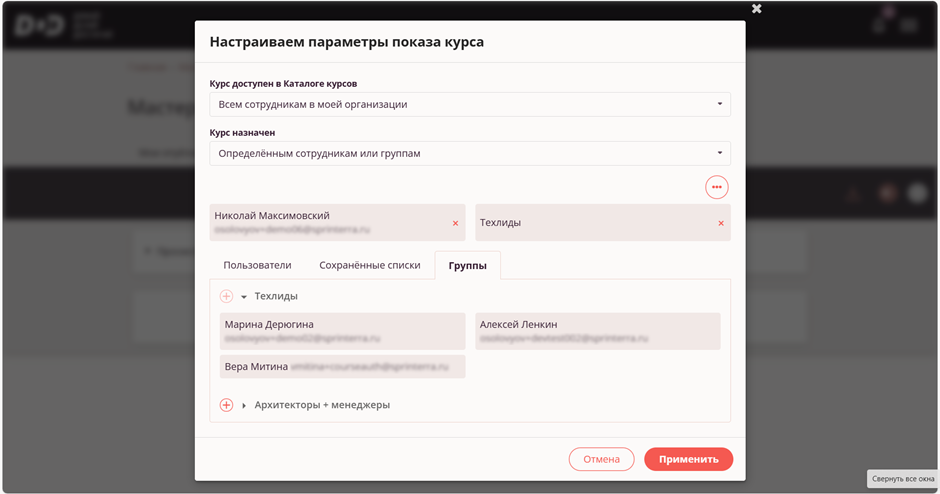This screenshot has height=494, width=940.
Task: Switch to the Пользователи tab
Action: click(x=257, y=265)
